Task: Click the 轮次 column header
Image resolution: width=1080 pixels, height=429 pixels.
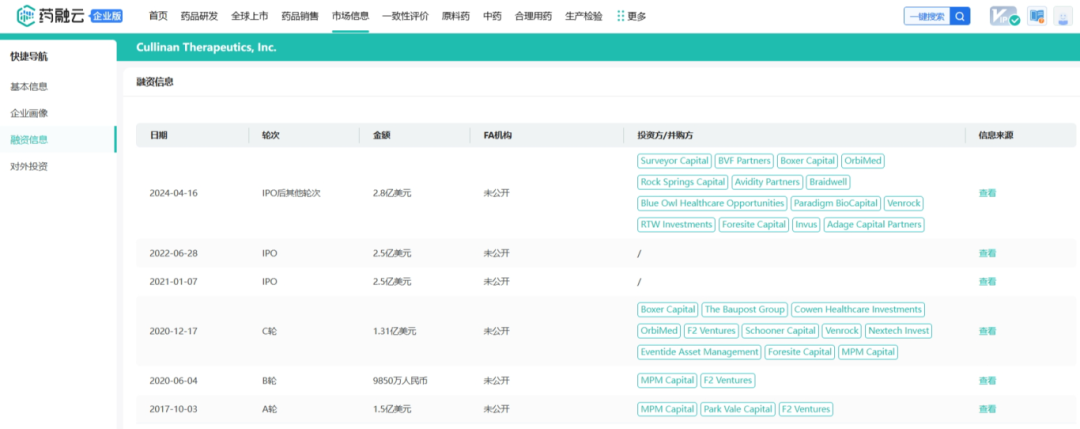Action: click(x=271, y=136)
